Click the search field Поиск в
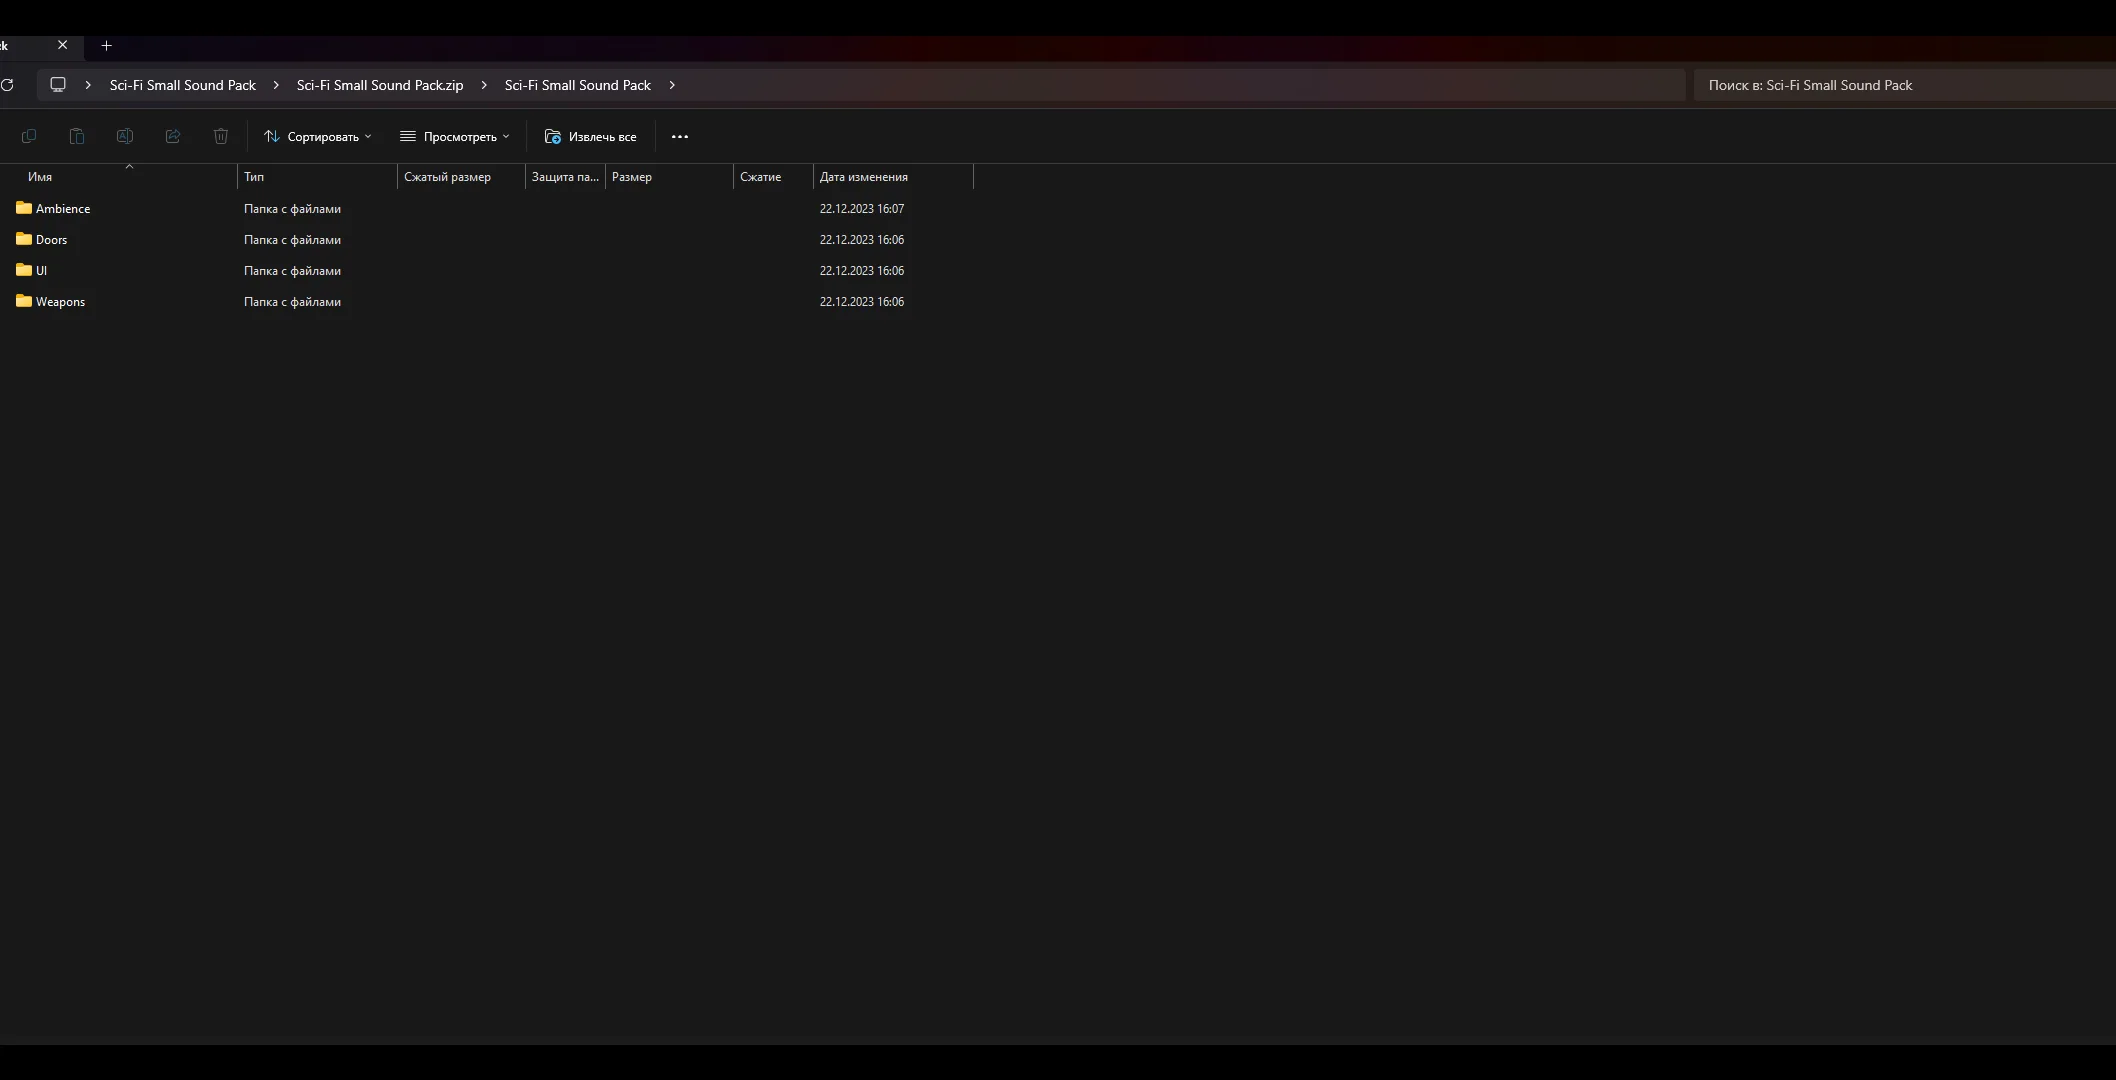 (1900, 85)
